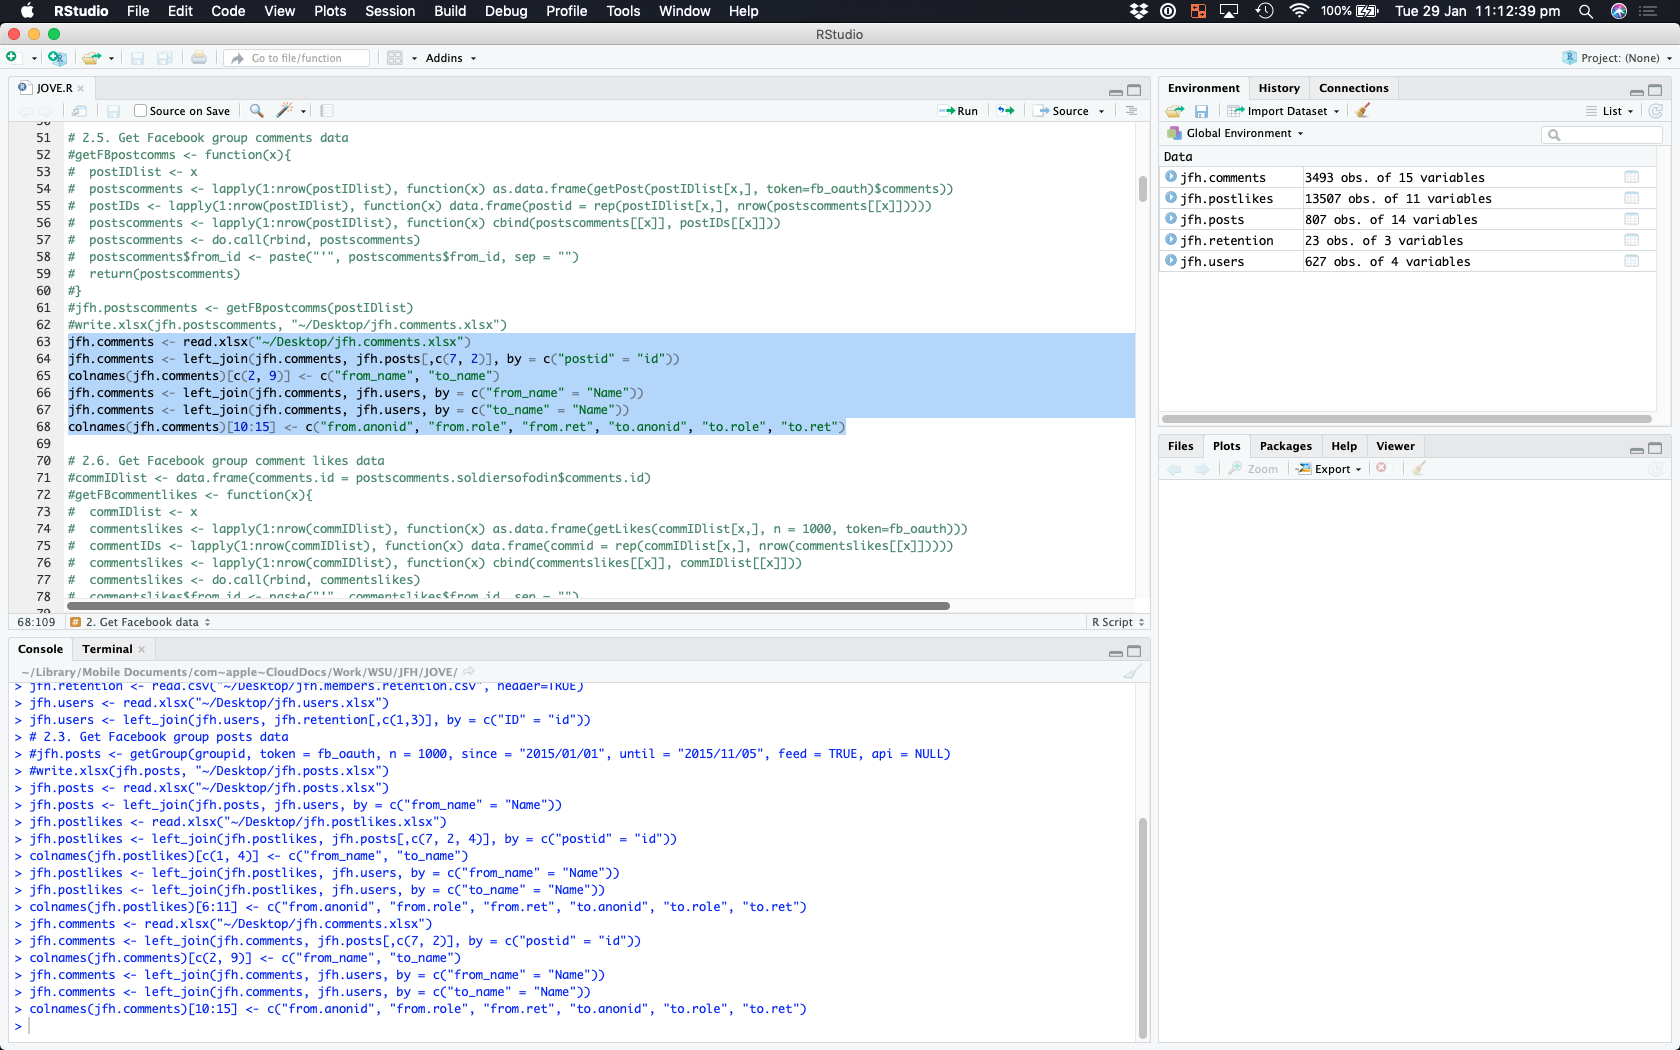
Task: Expand the jfh.users data frame details
Action: (1171, 262)
